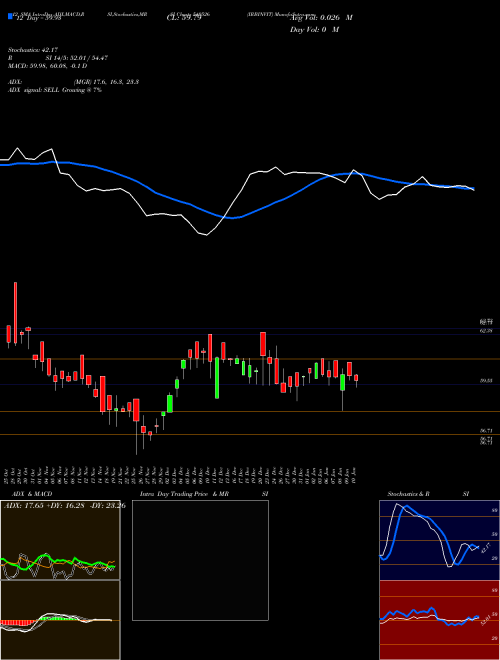Click the tall green candlestick in mid-chart
Image resolution: width=500 pixels, height=660 pixels.
[217, 378]
